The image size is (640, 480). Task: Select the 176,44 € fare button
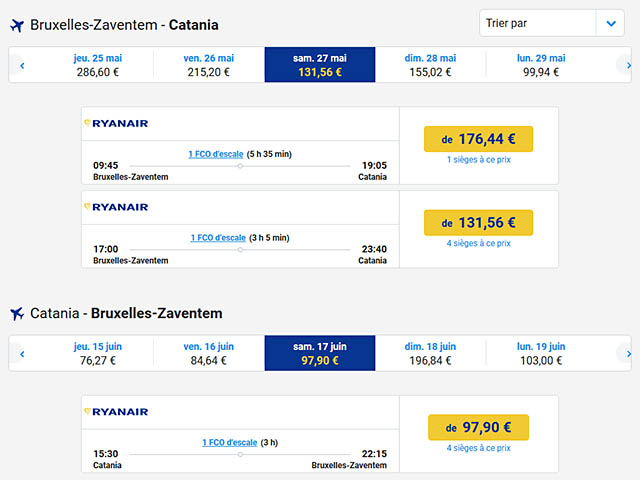(478, 139)
